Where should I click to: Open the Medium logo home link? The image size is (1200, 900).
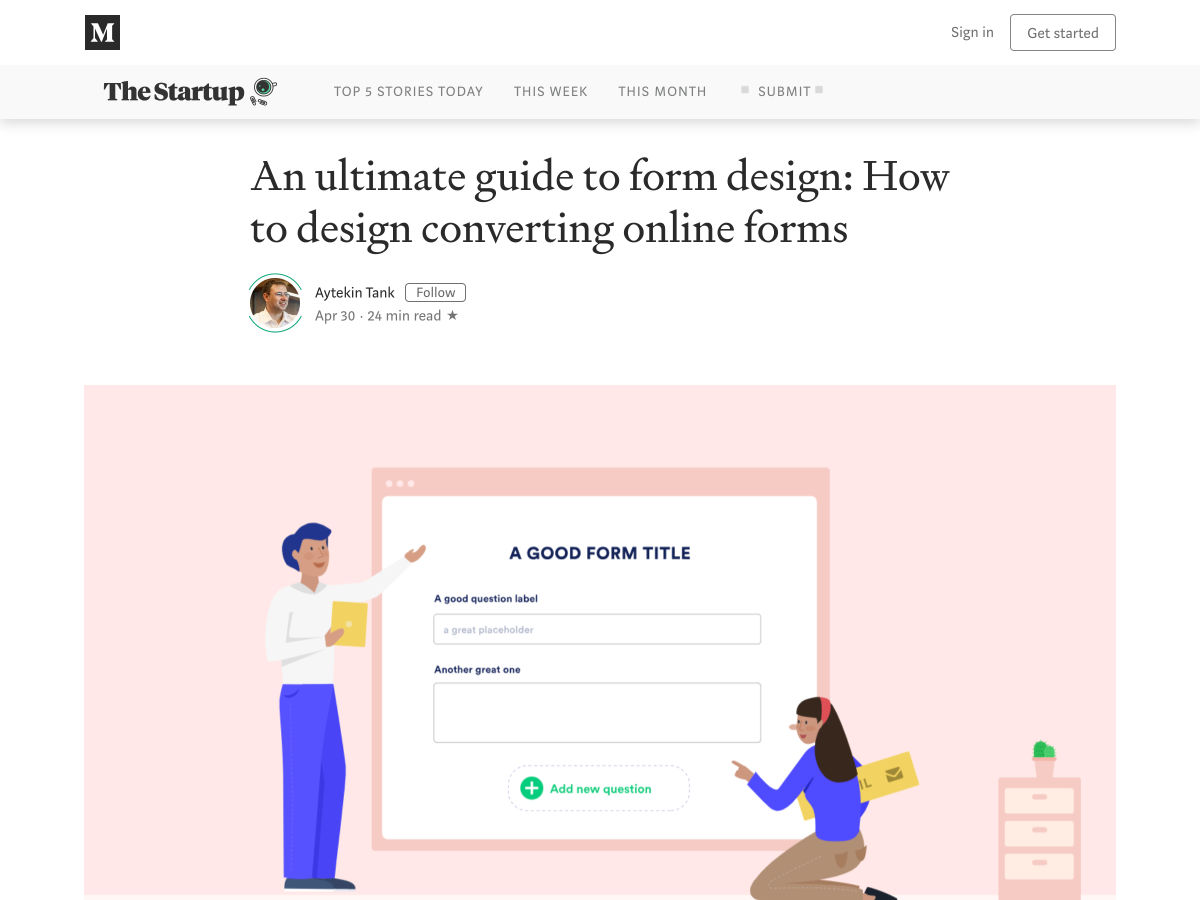point(102,33)
